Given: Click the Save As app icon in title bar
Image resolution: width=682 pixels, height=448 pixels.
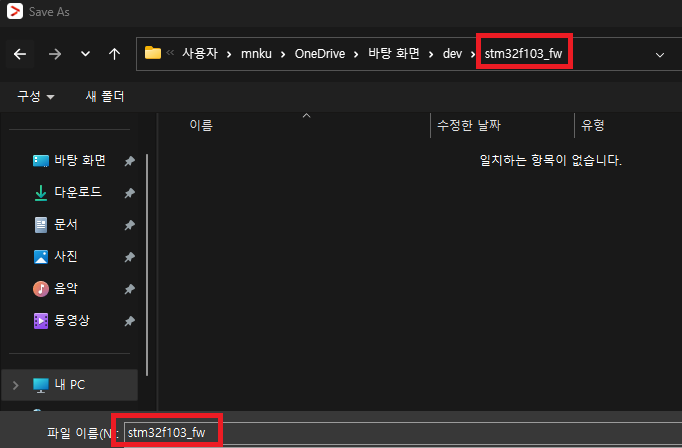Looking at the screenshot, I should (x=14, y=11).
